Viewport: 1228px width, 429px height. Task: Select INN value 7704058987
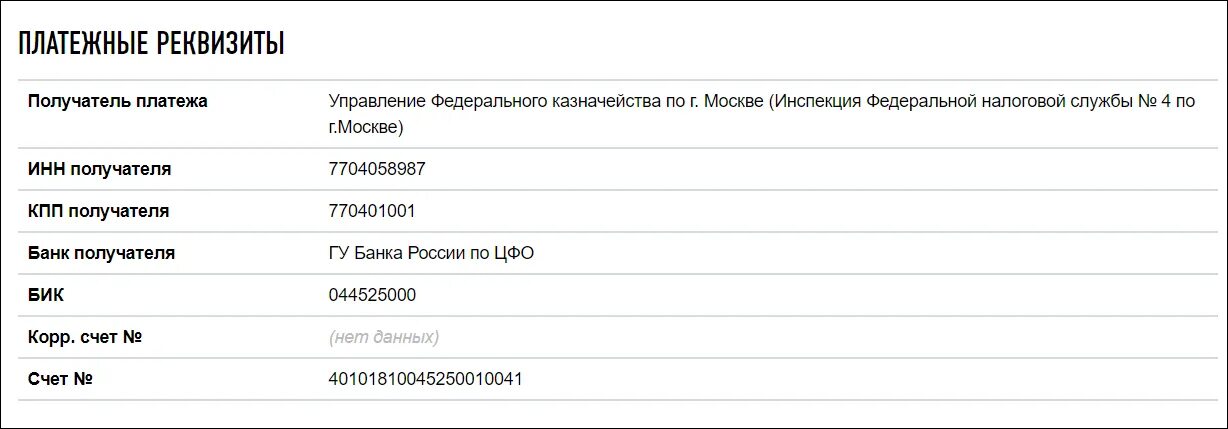coord(377,169)
